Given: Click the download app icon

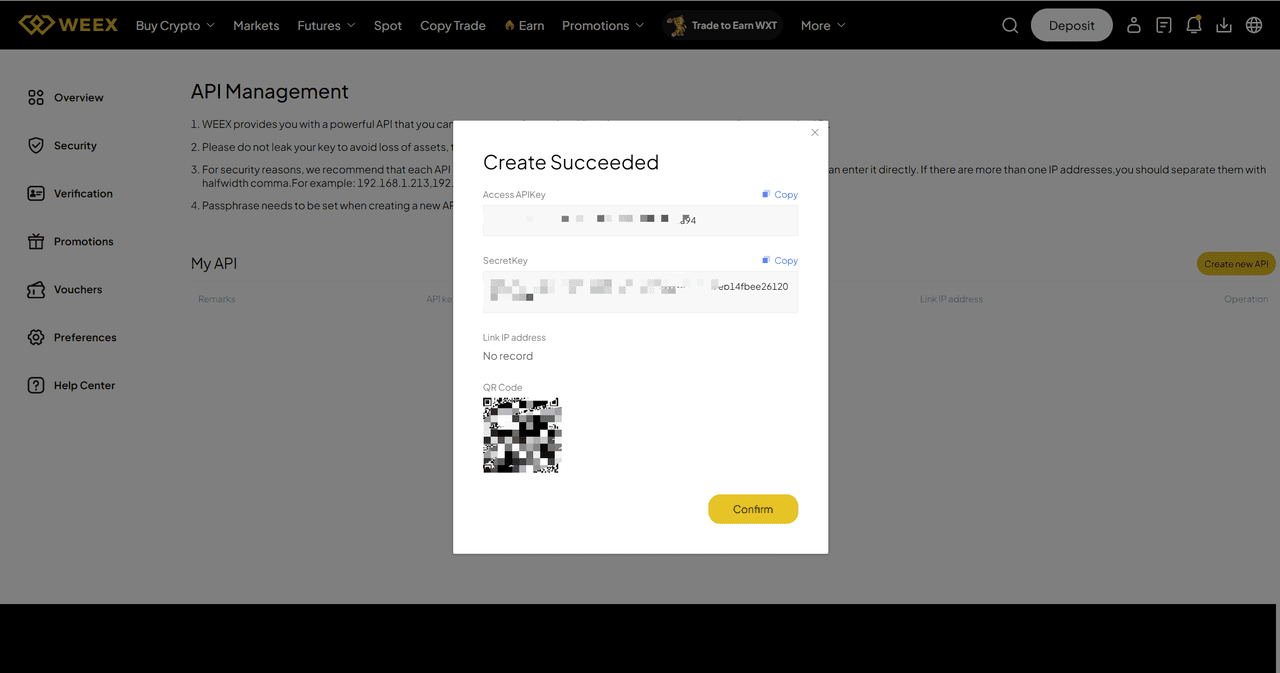Looking at the screenshot, I should pyautogui.click(x=1223, y=25).
